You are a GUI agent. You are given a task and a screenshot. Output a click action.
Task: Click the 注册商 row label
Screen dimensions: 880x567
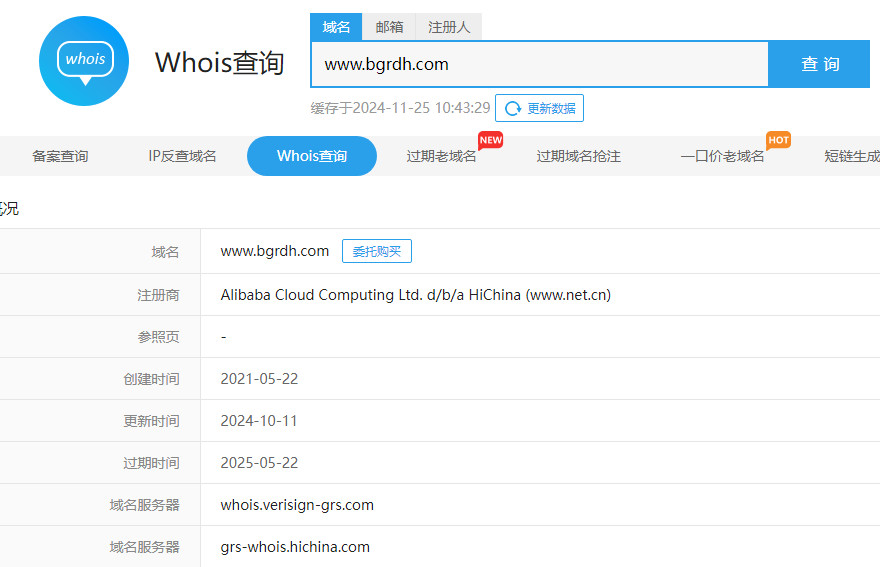(x=158, y=295)
